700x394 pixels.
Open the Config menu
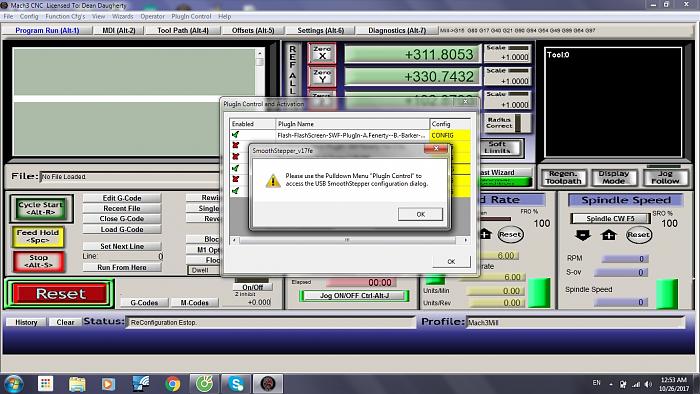tap(29, 16)
